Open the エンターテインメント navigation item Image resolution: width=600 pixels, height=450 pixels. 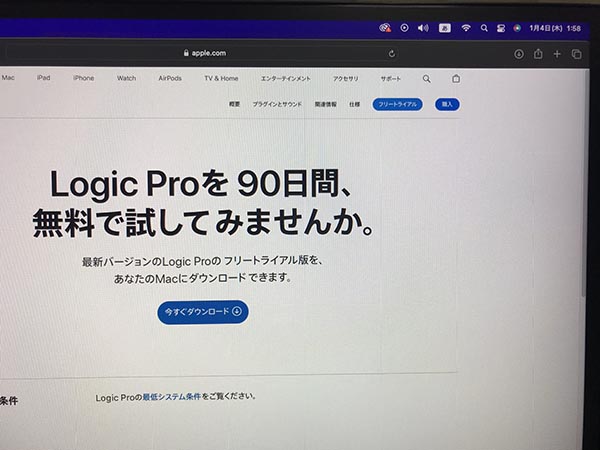click(x=285, y=78)
